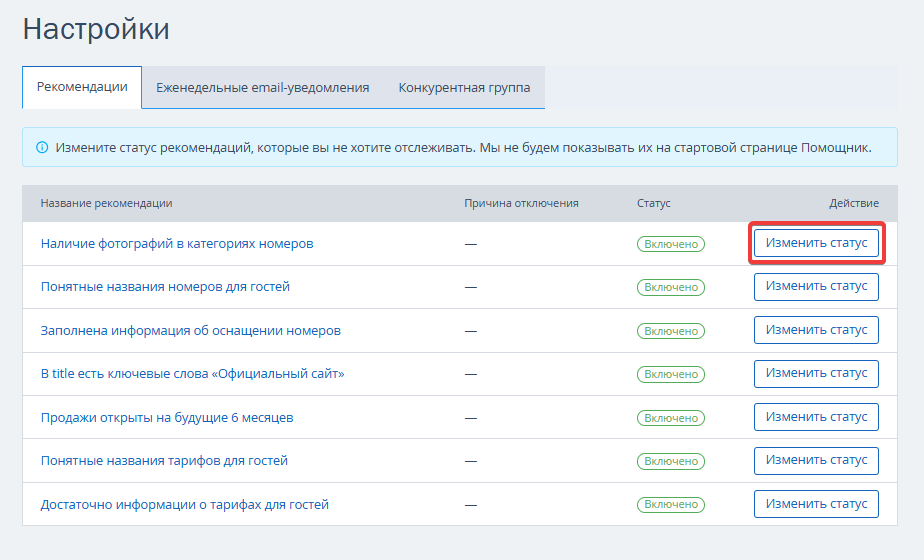The width and height of the screenshot is (924, 560).
Task: Click Включено badge in Достаточно информации о тарифах row
Action: [671, 505]
